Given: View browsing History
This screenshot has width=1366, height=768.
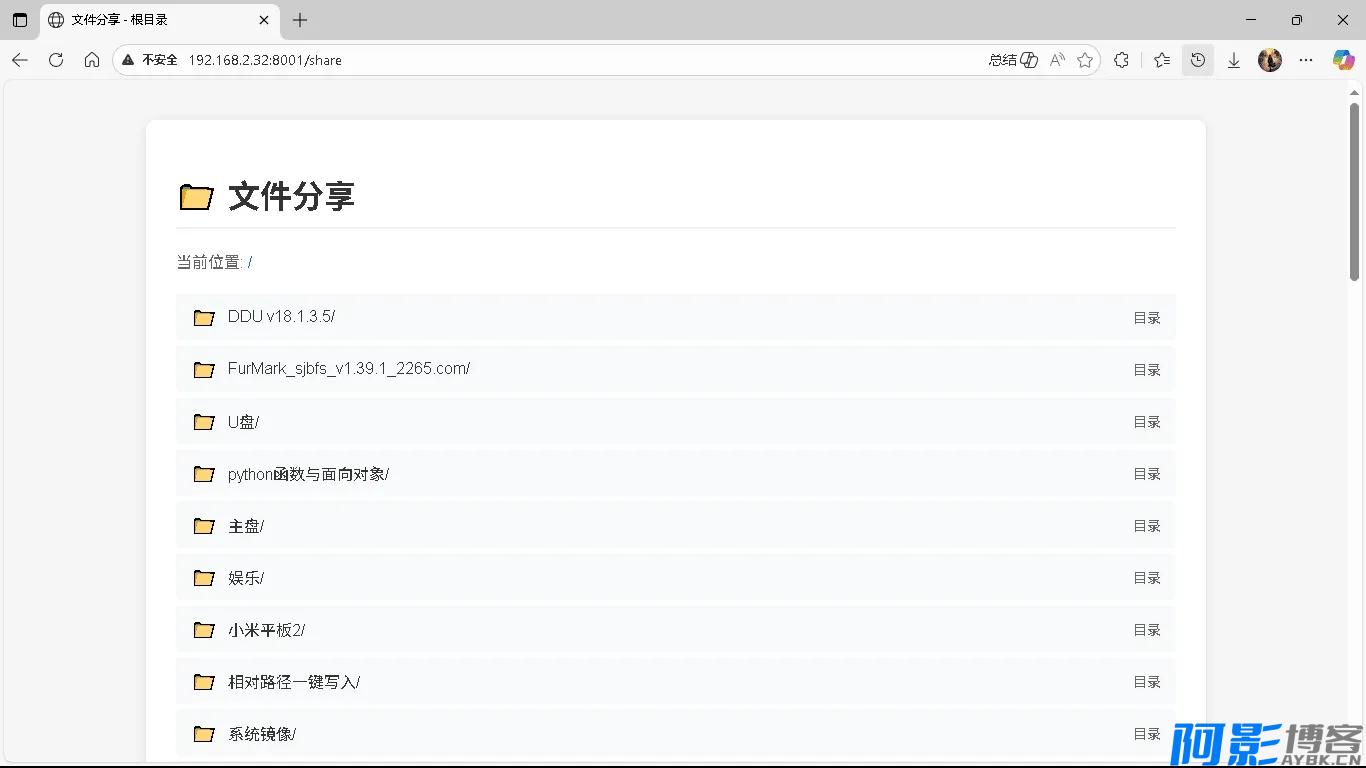Looking at the screenshot, I should coord(1197,60).
